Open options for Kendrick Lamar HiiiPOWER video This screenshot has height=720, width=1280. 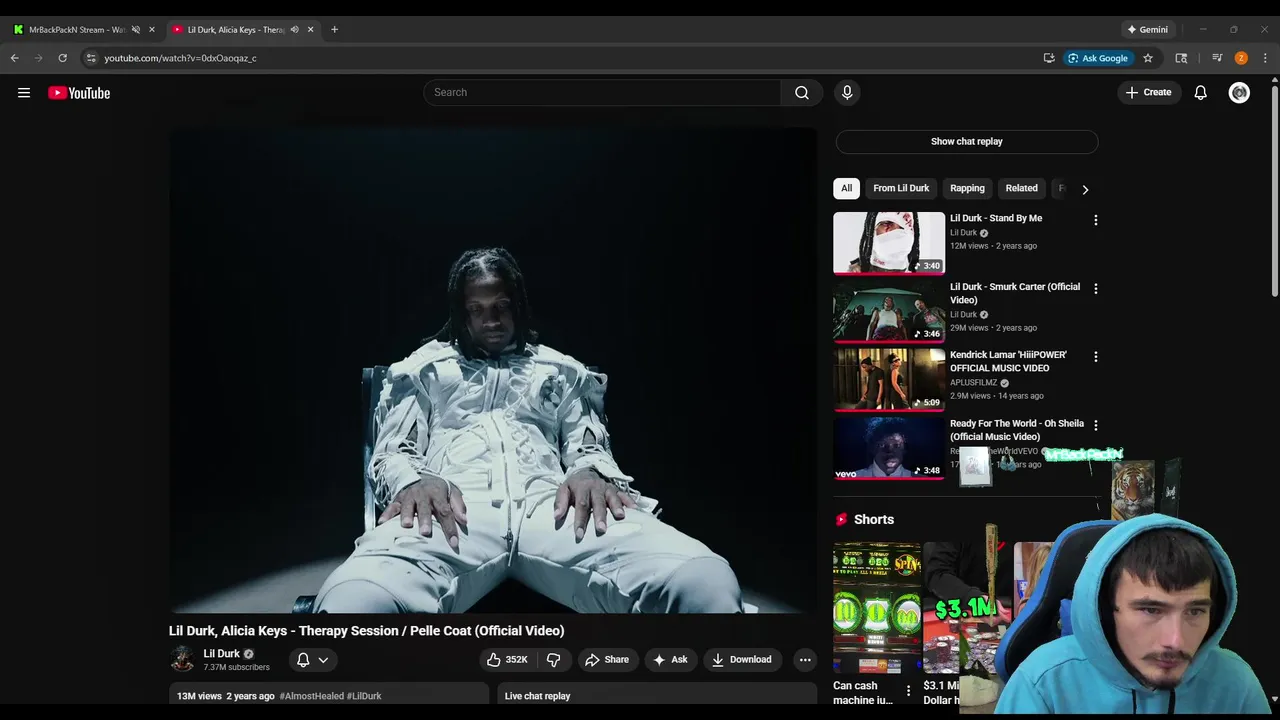(x=1096, y=356)
